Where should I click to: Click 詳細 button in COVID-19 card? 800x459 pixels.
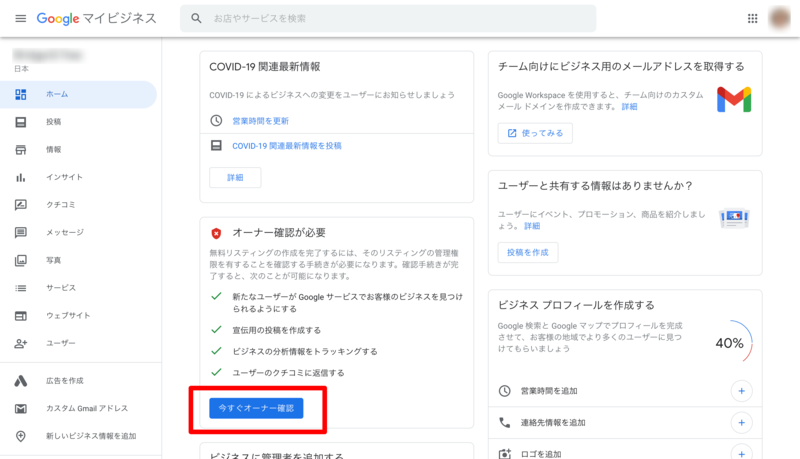235,177
